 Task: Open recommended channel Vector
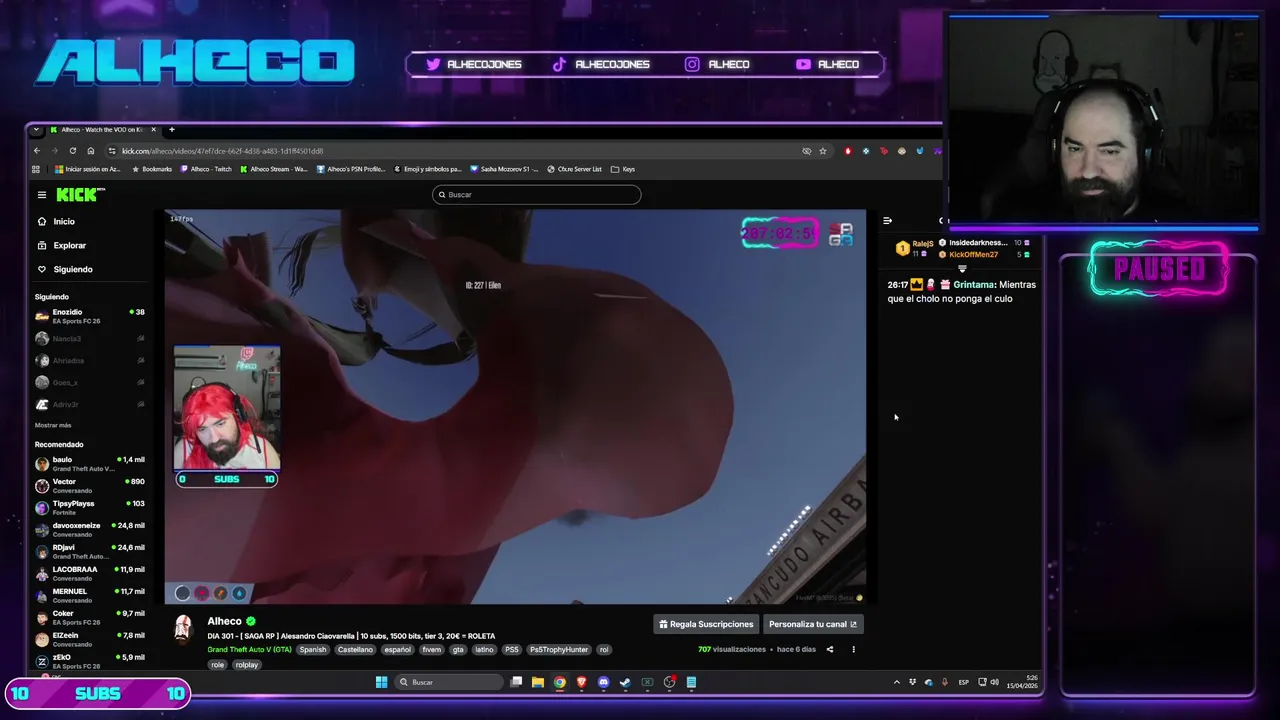(90, 485)
